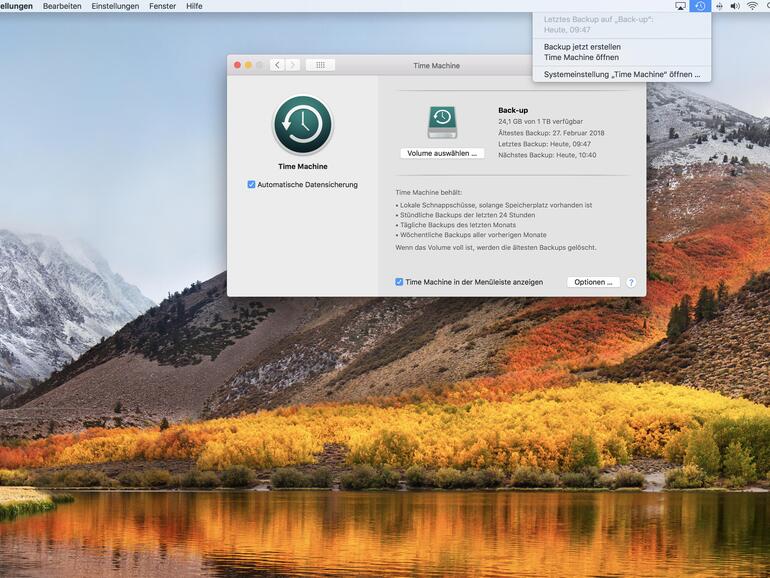Click Ältestes Backup: 27. Februar 2018 text

click(x=551, y=133)
